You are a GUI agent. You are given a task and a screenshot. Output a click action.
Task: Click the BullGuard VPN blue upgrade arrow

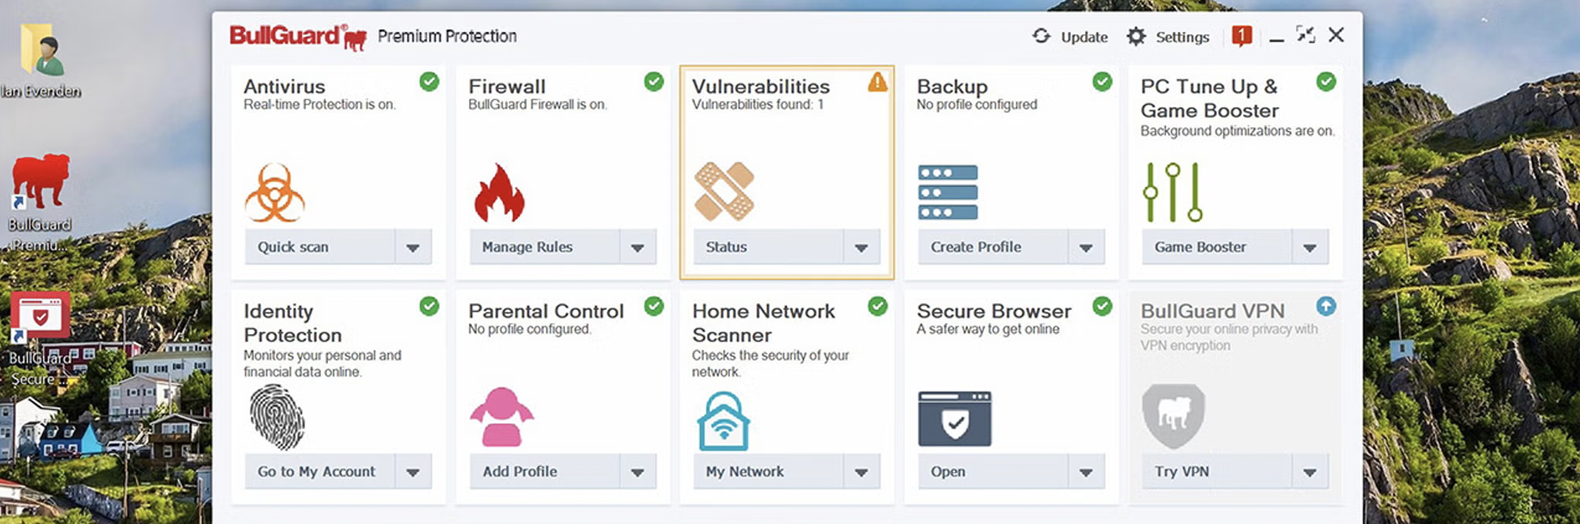(x=1326, y=307)
